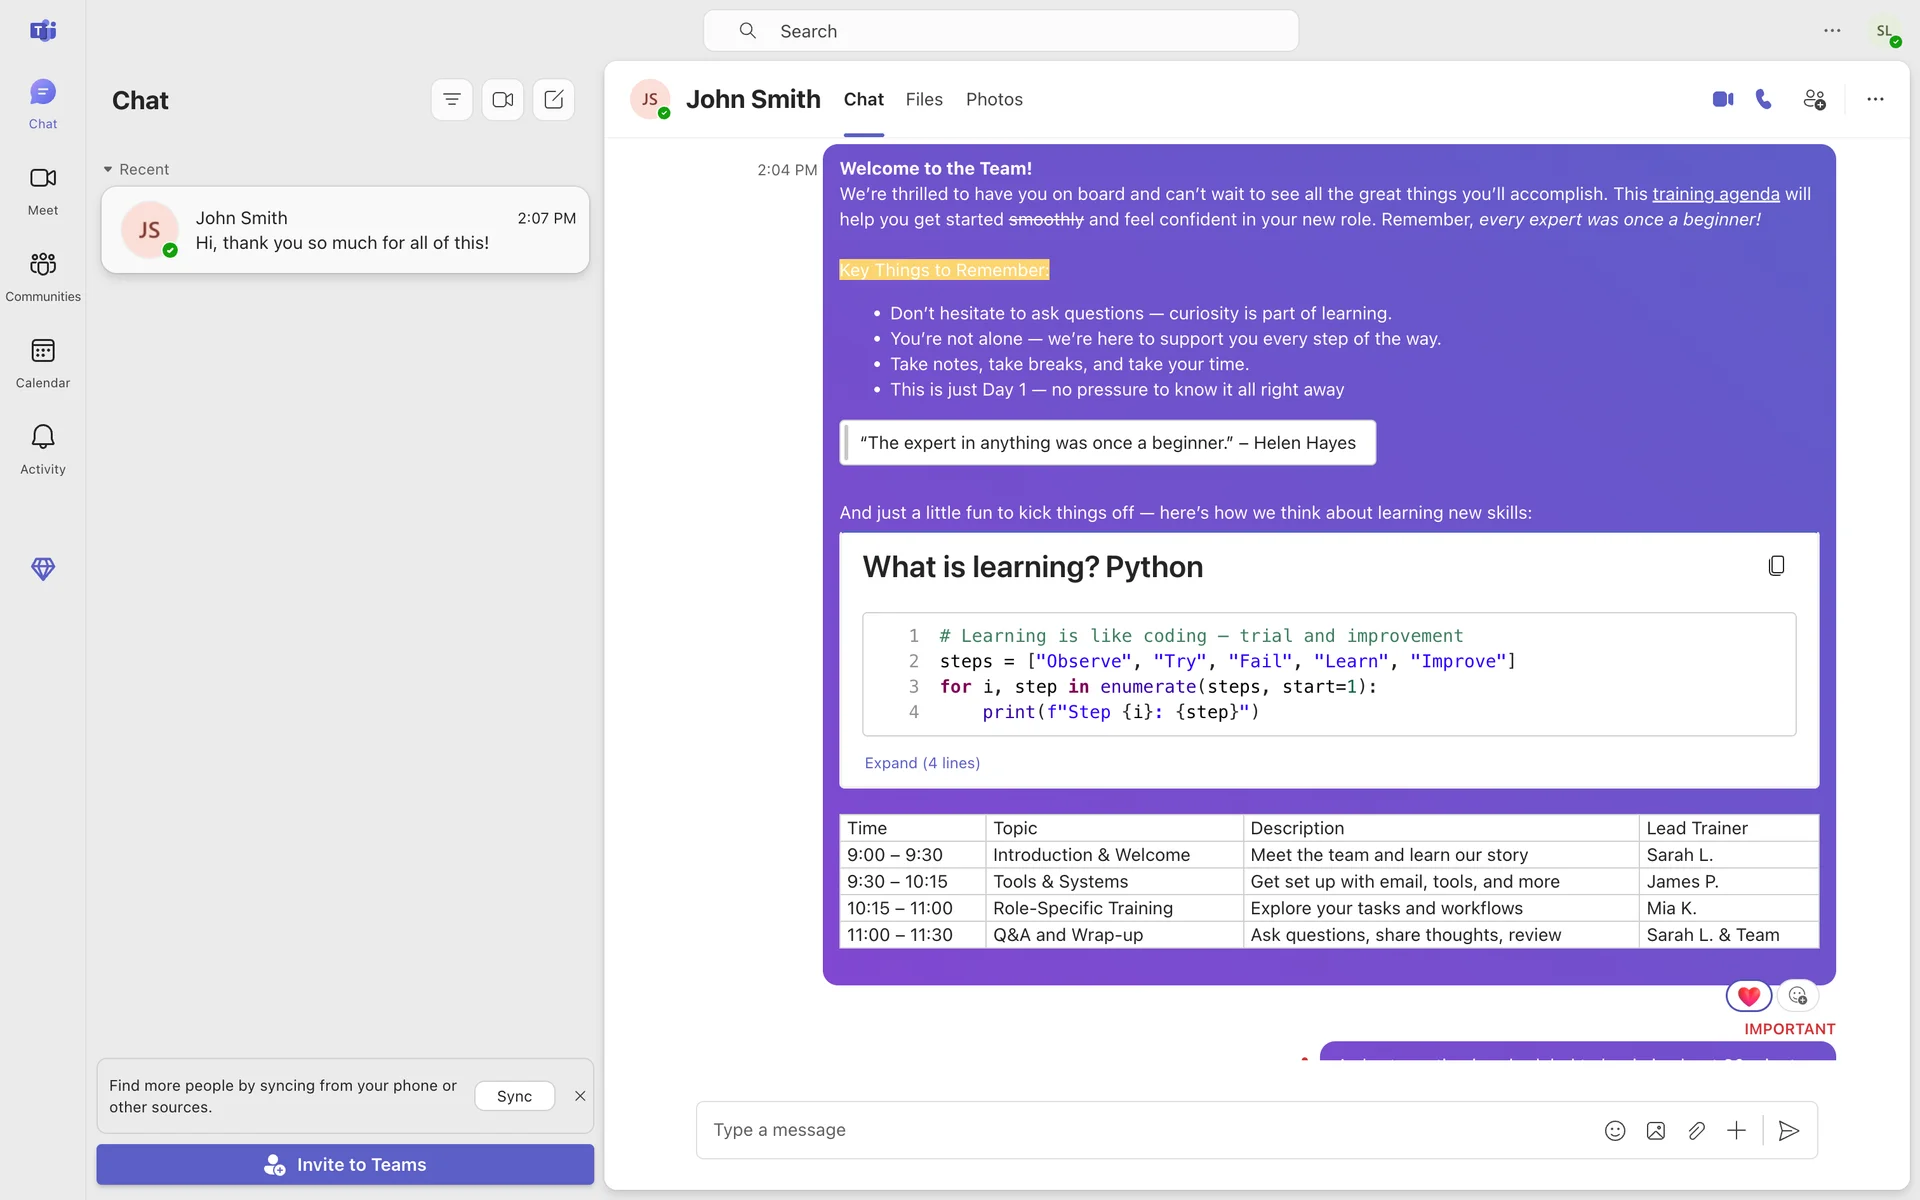
Task: Click the Invite to Teams button
Action: (345, 1165)
